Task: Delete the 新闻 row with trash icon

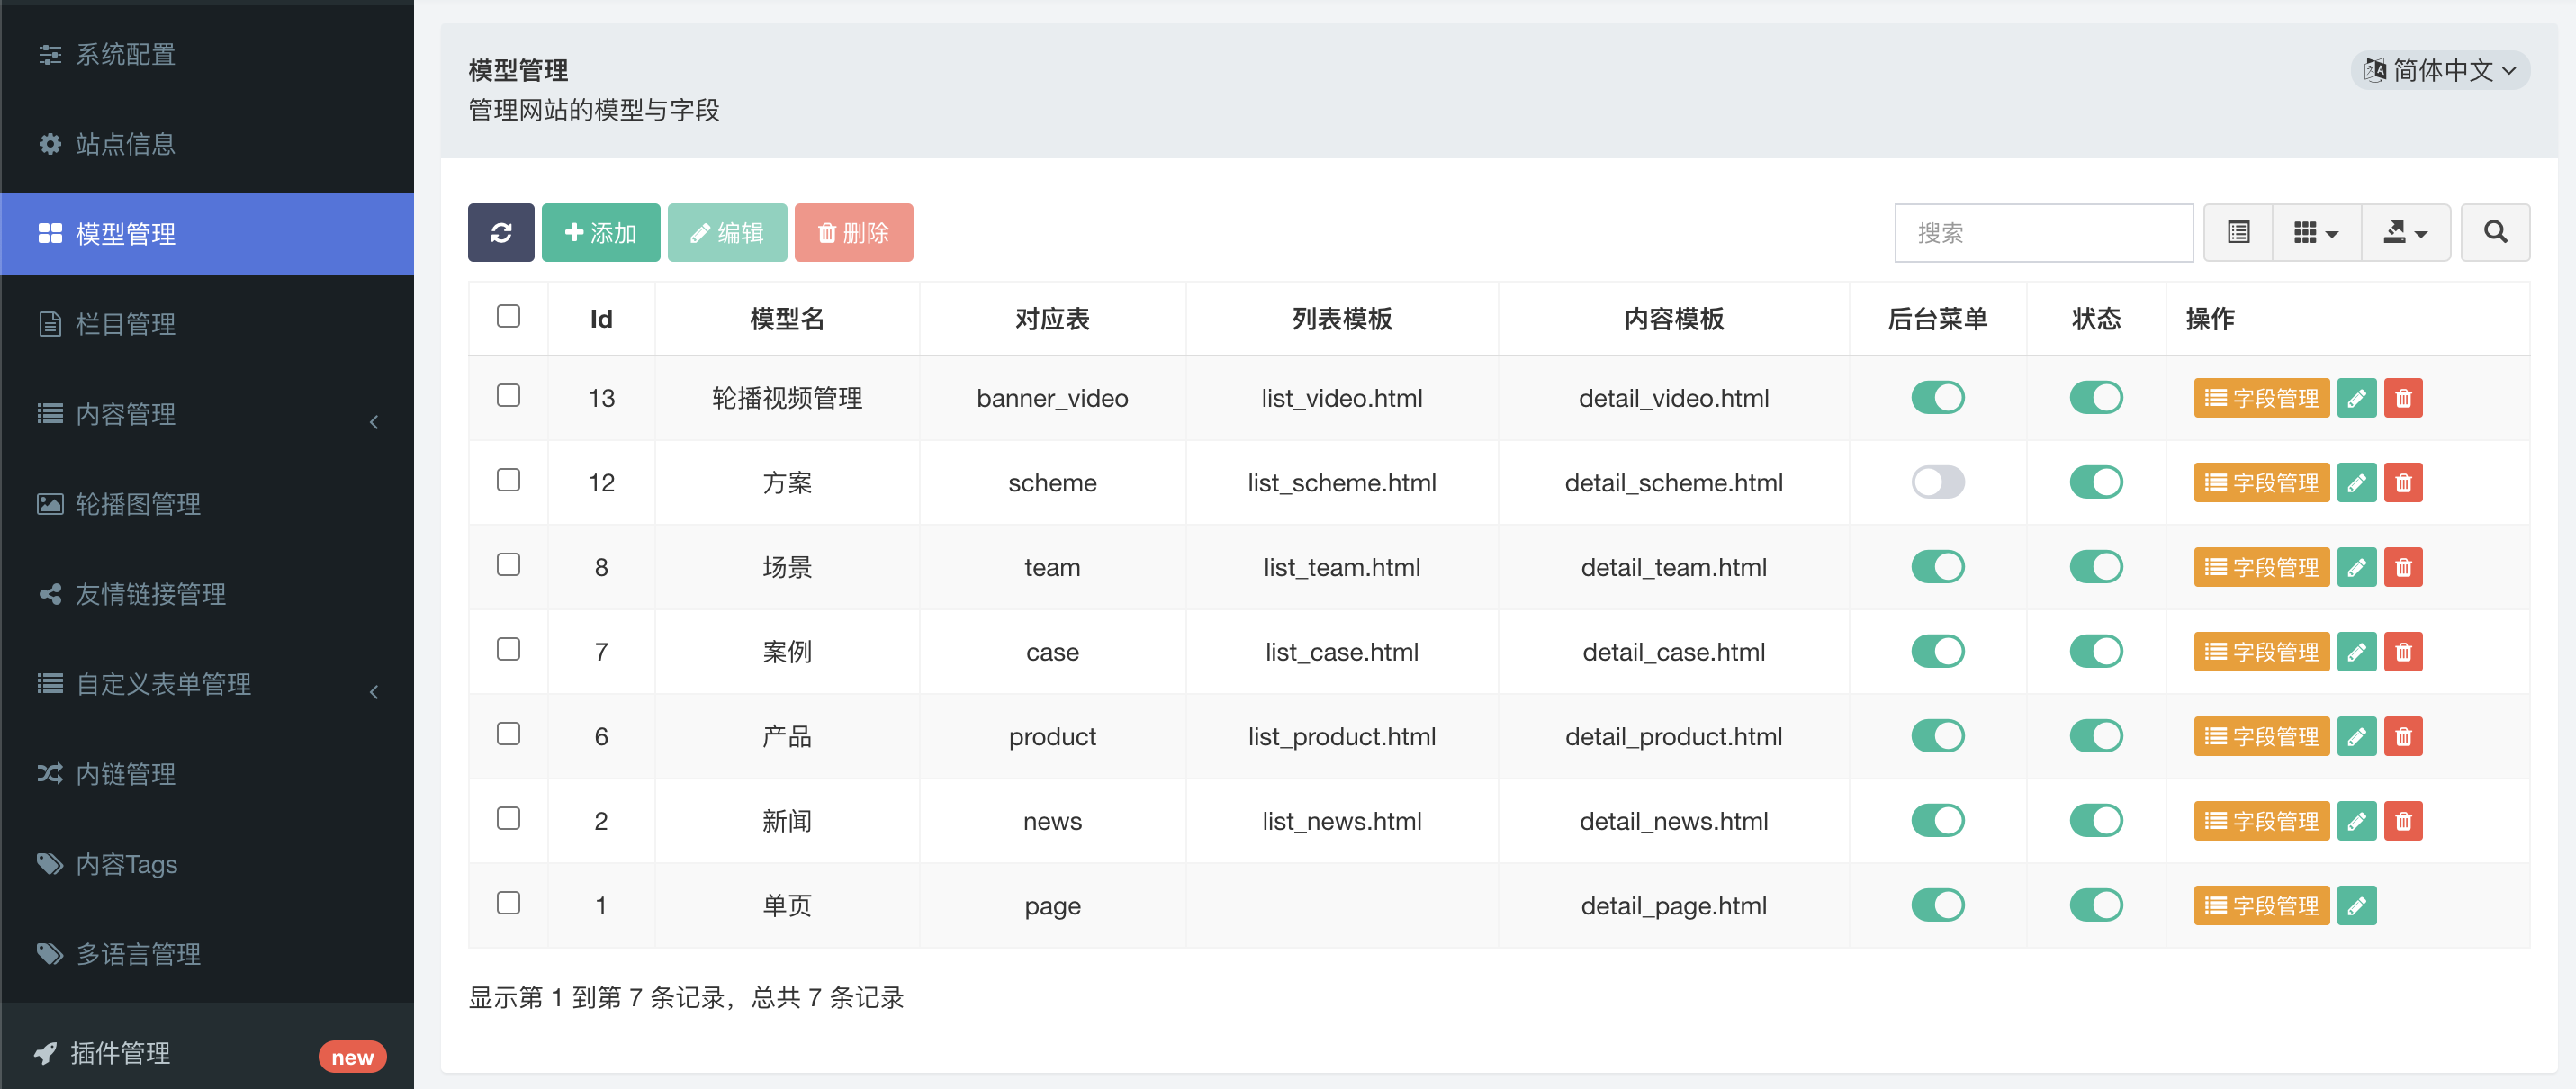Action: pos(2403,821)
